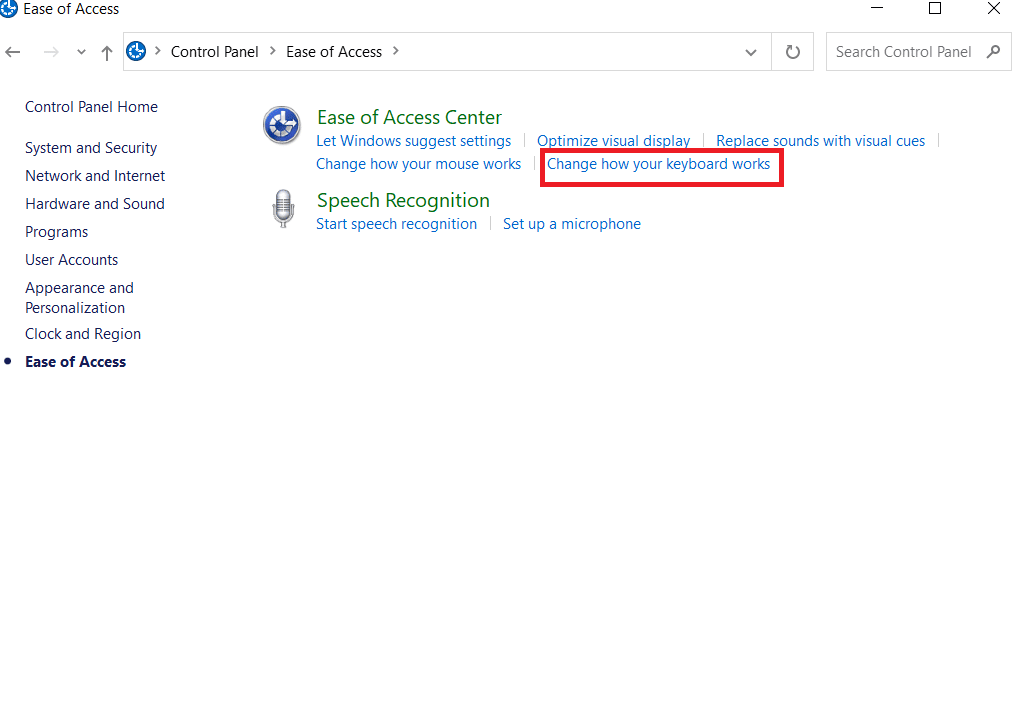Image resolution: width=1020 pixels, height=721 pixels.
Task: Click the Search Control Panel field
Action: pyautogui.click(x=903, y=52)
